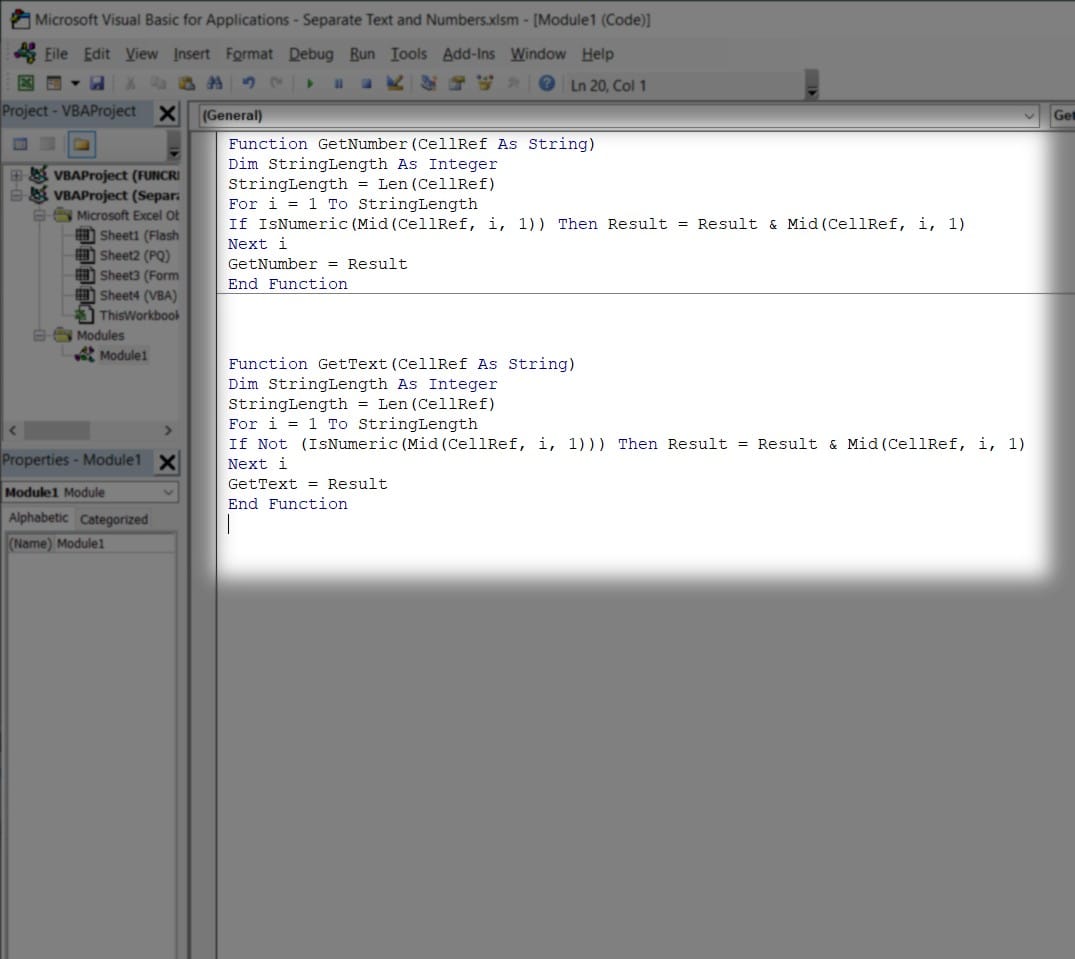Close the Project - VBAProject pane

[167, 113]
